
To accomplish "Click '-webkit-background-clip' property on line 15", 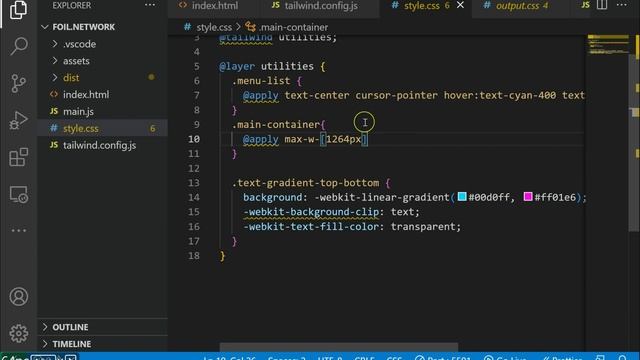I will tap(311, 212).
